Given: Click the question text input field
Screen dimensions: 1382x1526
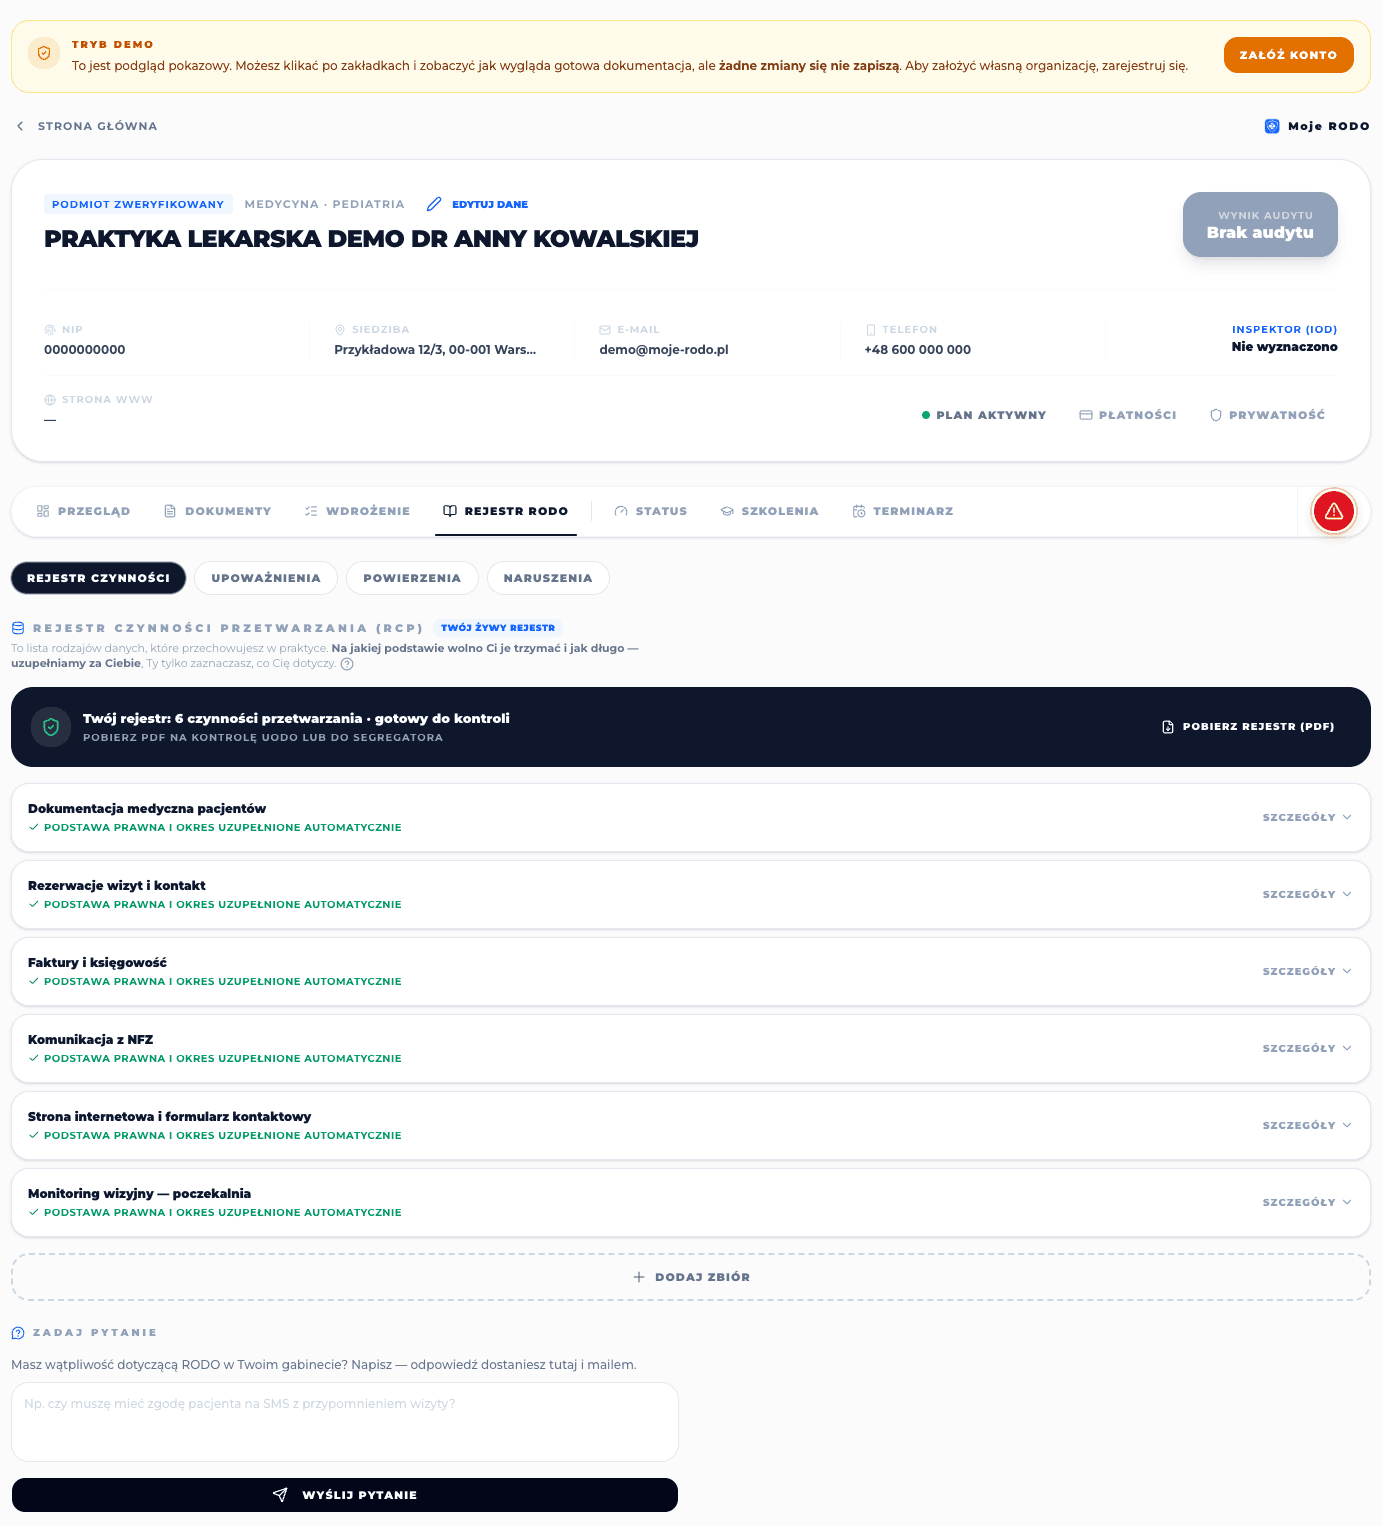Looking at the screenshot, I should tap(345, 1422).
